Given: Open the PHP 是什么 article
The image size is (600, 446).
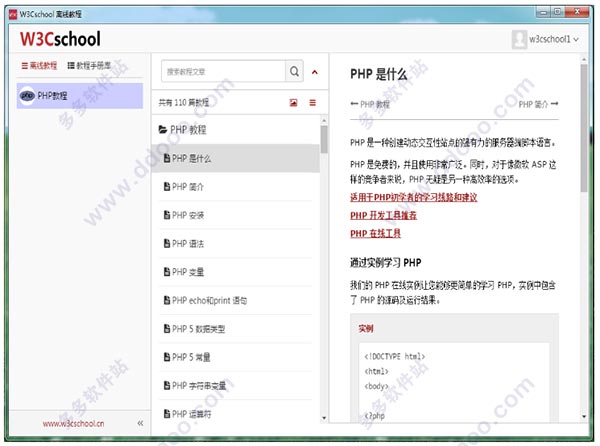Looking at the screenshot, I should click(x=236, y=158).
